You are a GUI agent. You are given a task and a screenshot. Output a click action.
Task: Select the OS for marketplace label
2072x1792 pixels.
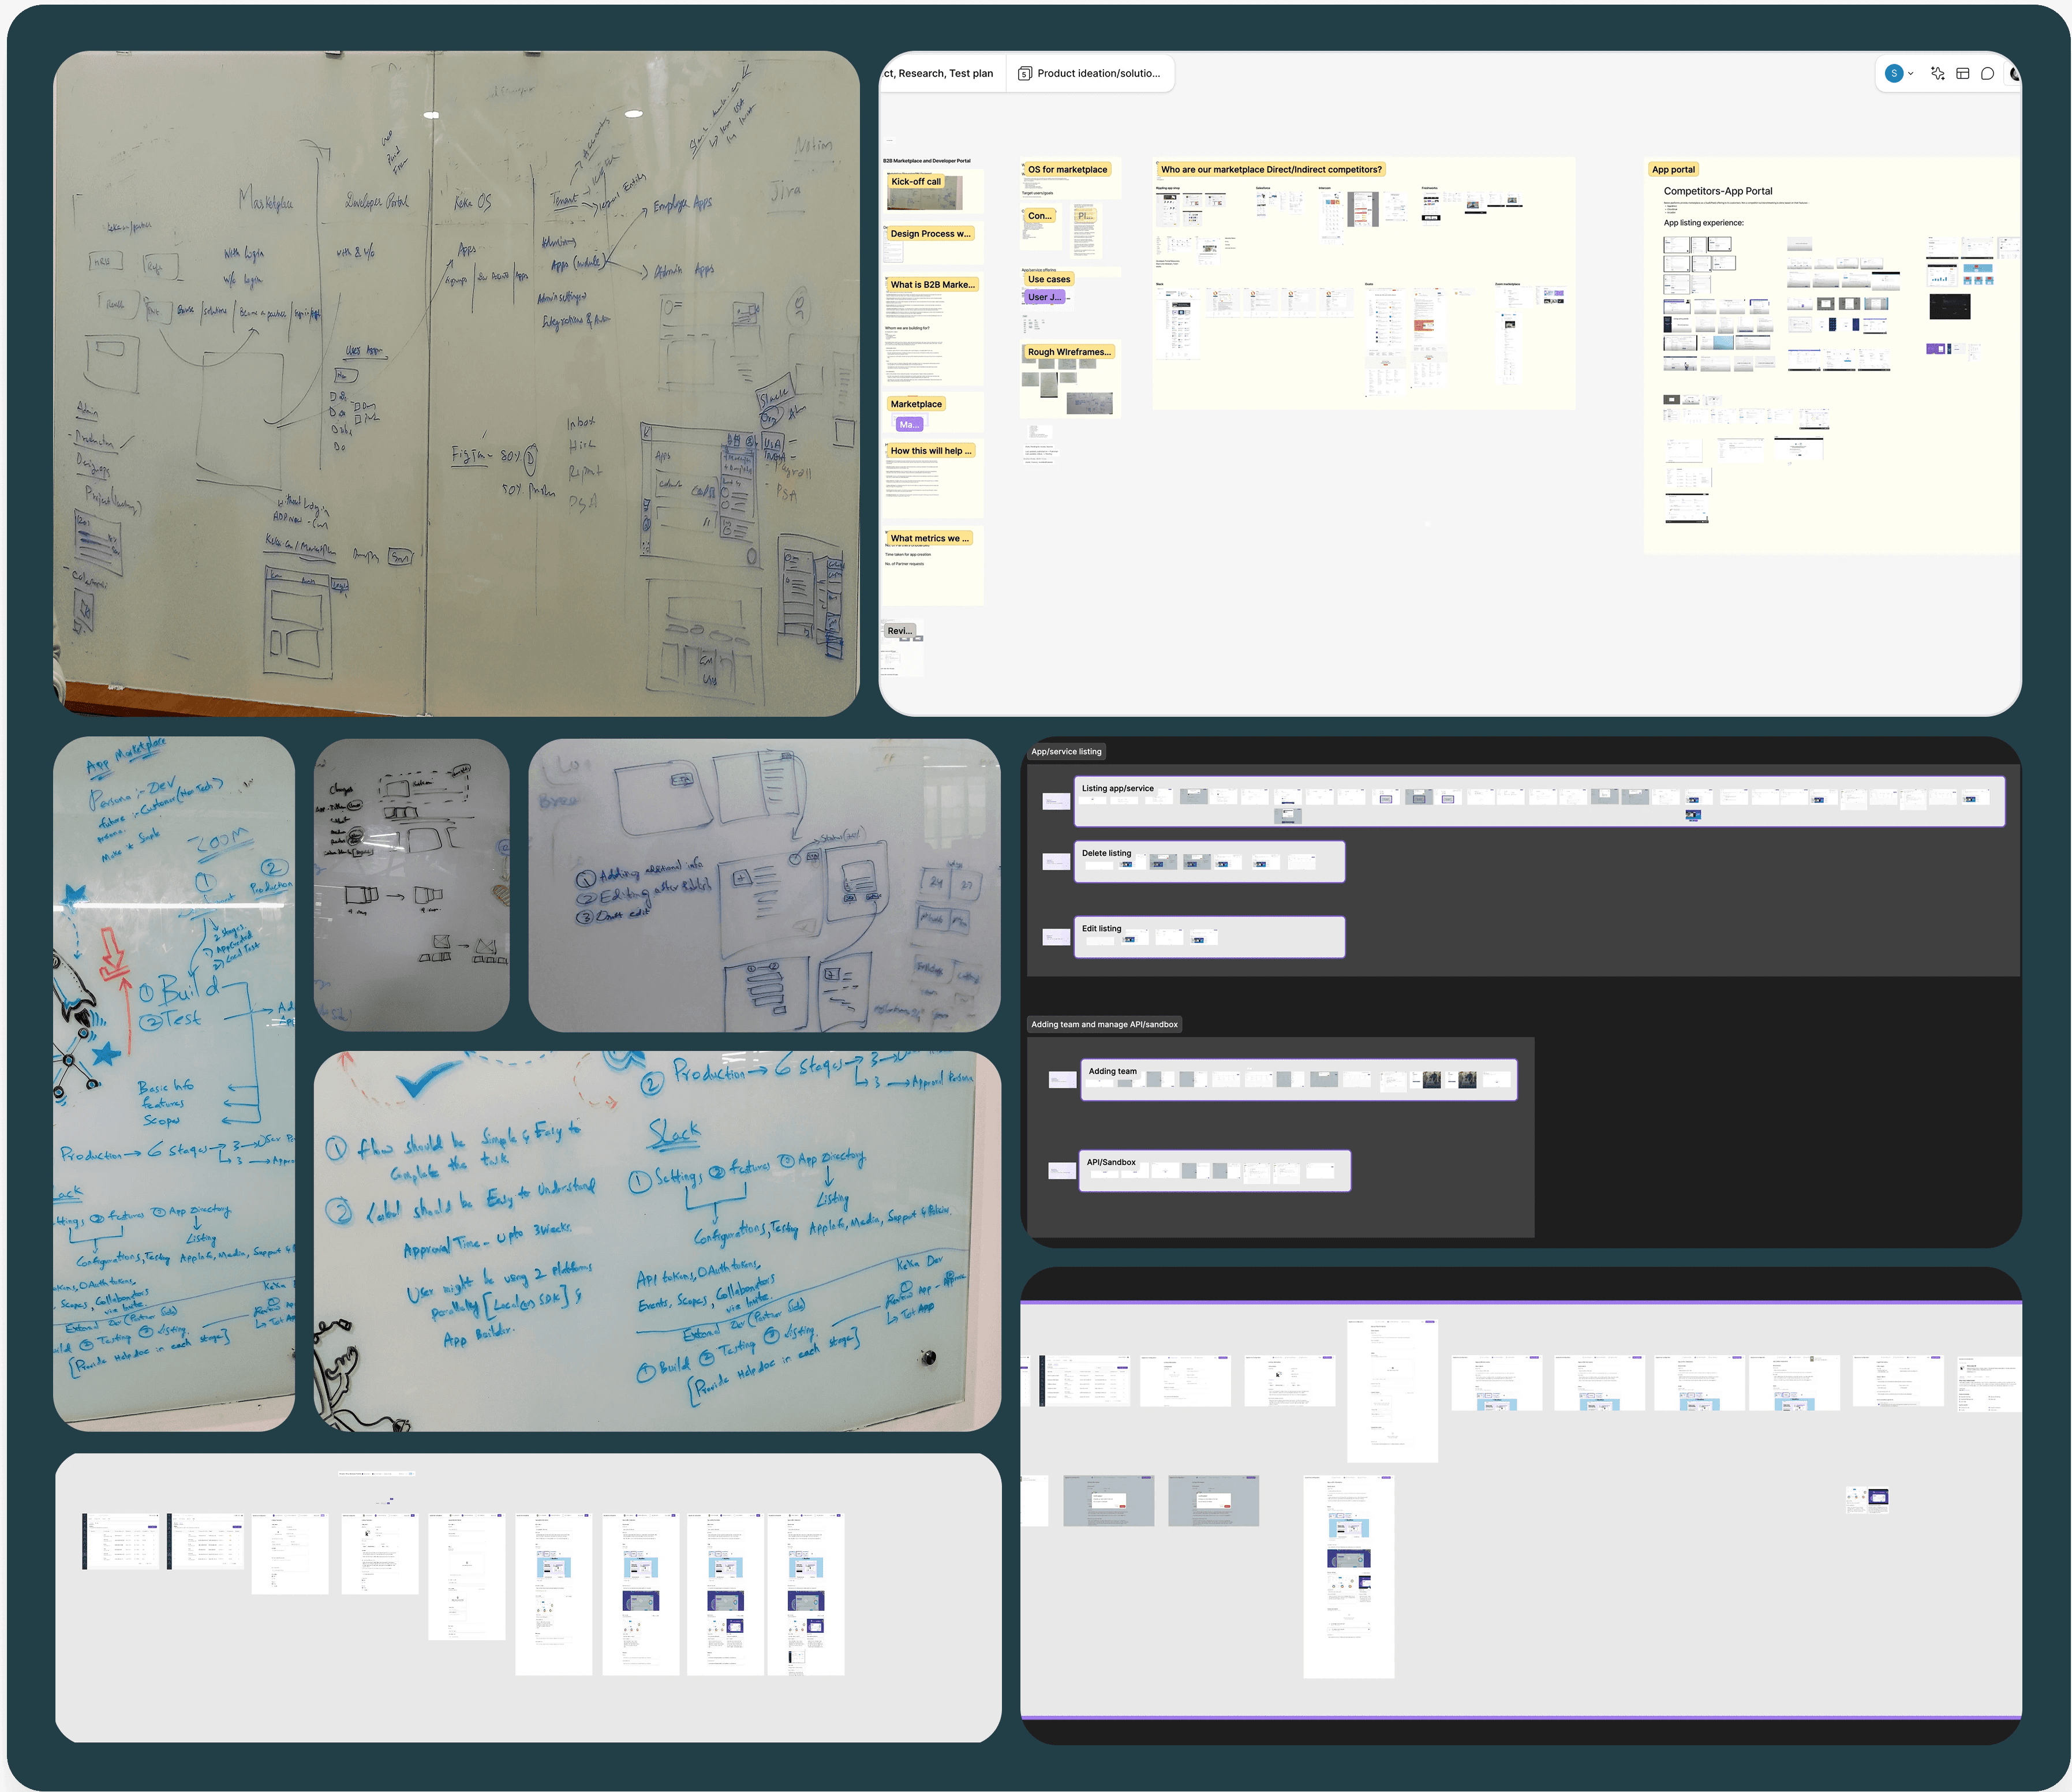(1067, 170)
